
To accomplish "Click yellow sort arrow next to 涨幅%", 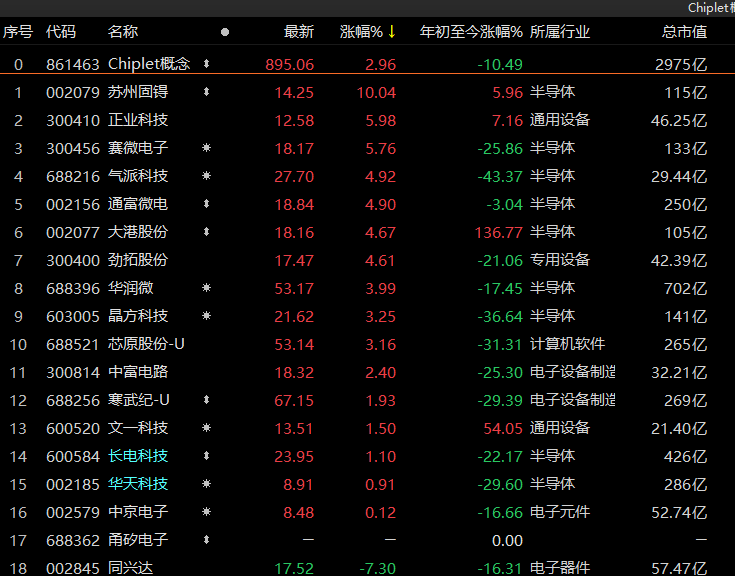I will tap(392, 32).
